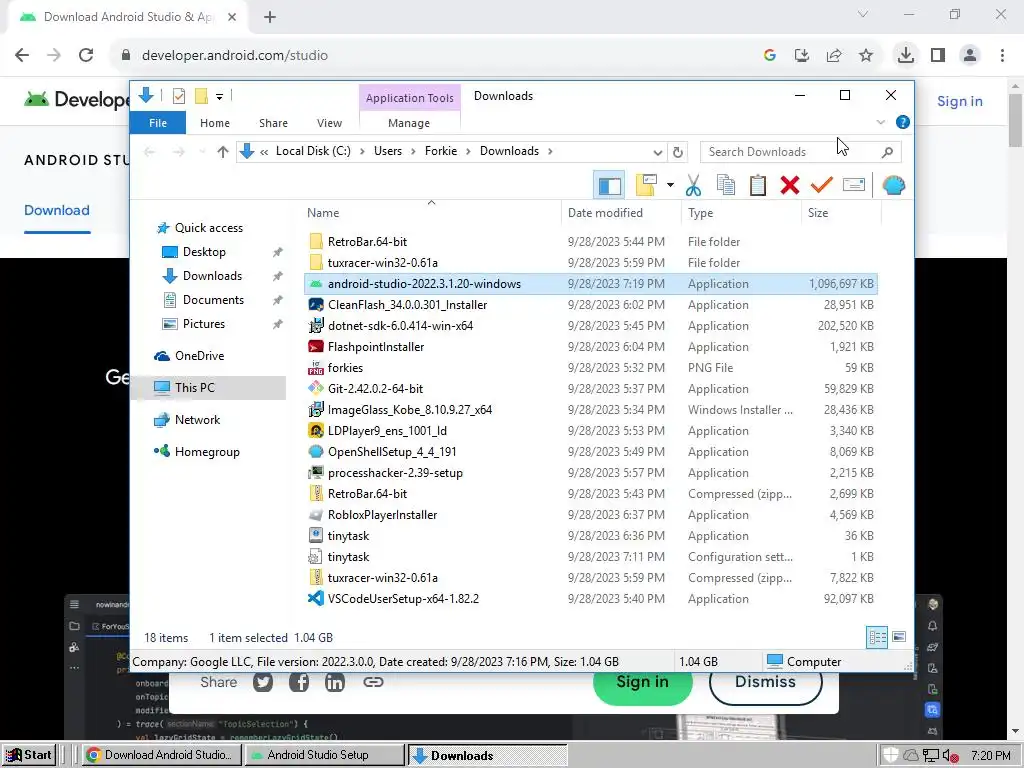The image size is (1024, 768).
Task: Click the refresh button beside address bar
Action: point(678,152)
